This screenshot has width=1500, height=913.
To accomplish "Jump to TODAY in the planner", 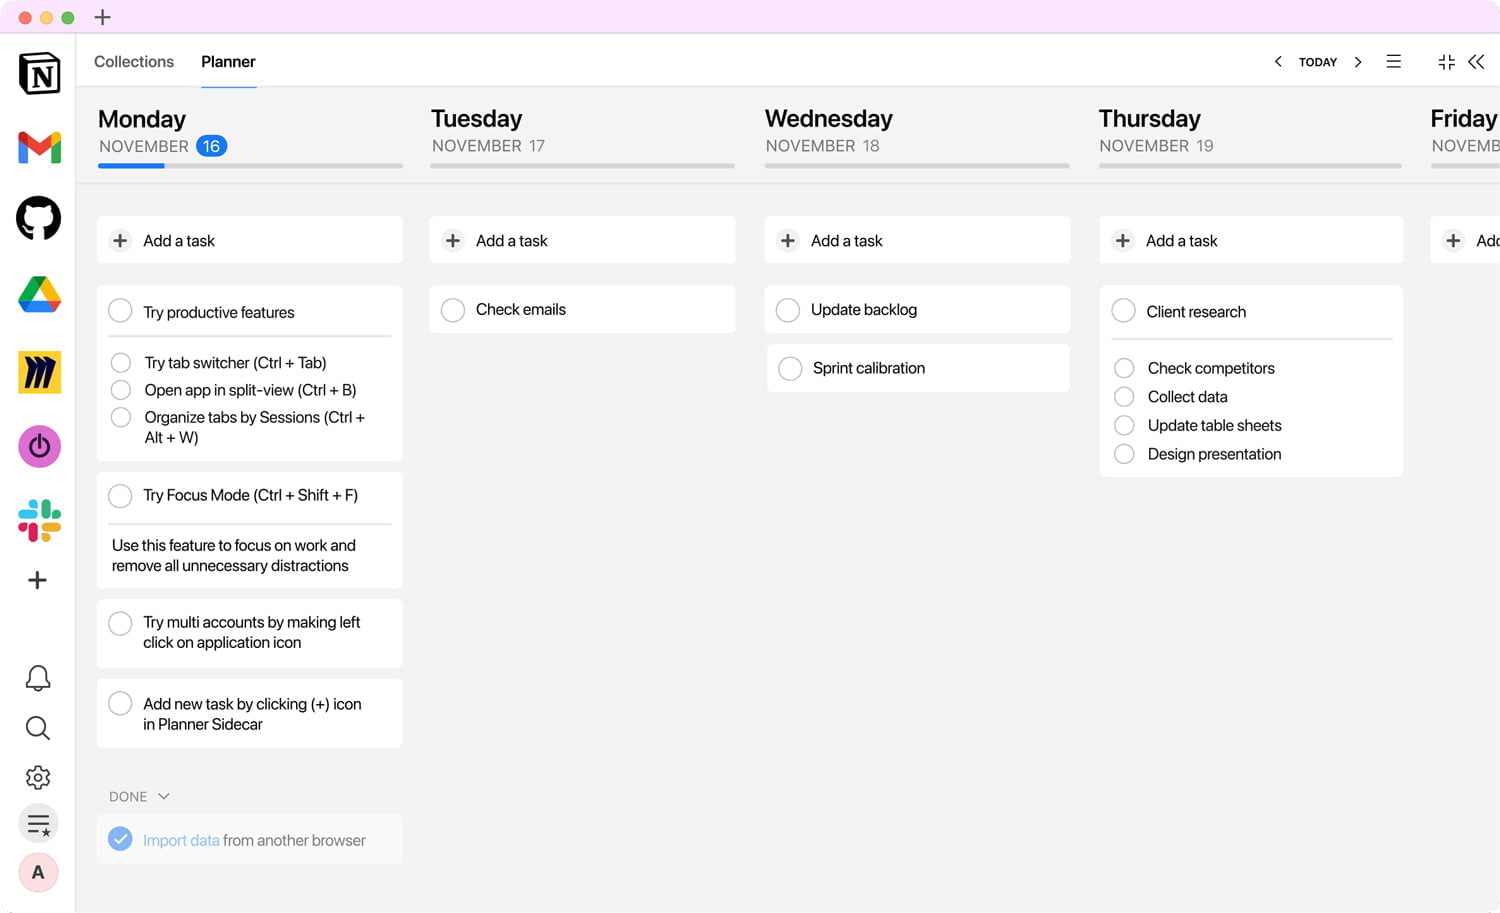I will pos(1317,62).
